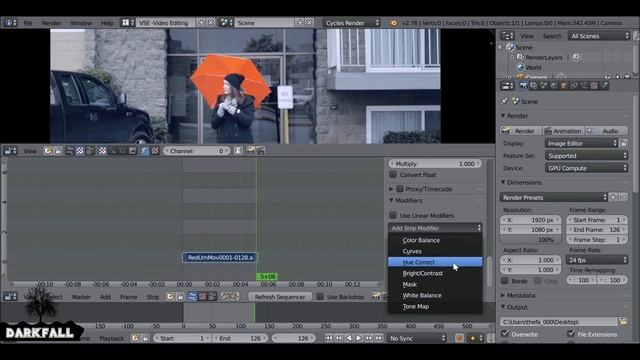Open the 24 fps frame rate dropdown
640x360 pixels.
click(x=597, y=260)
